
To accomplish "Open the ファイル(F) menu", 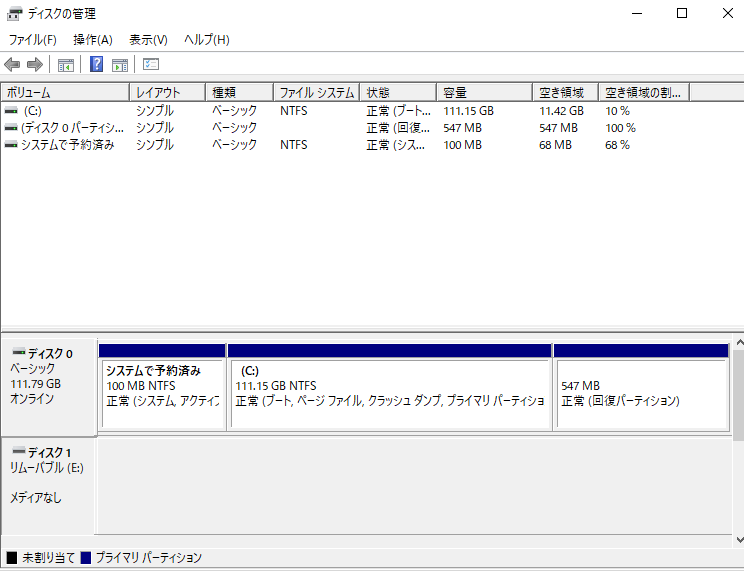I will 32,40.
